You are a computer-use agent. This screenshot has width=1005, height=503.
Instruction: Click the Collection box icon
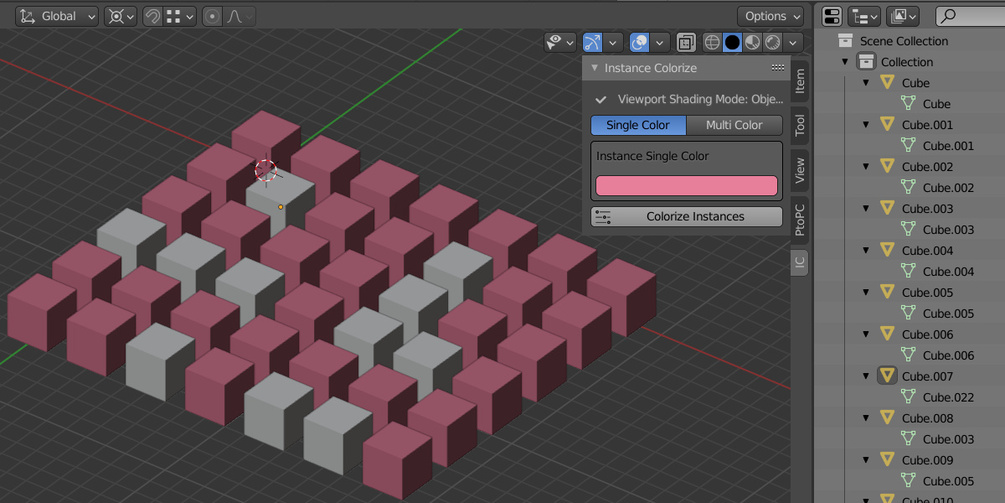pos(866,62)
